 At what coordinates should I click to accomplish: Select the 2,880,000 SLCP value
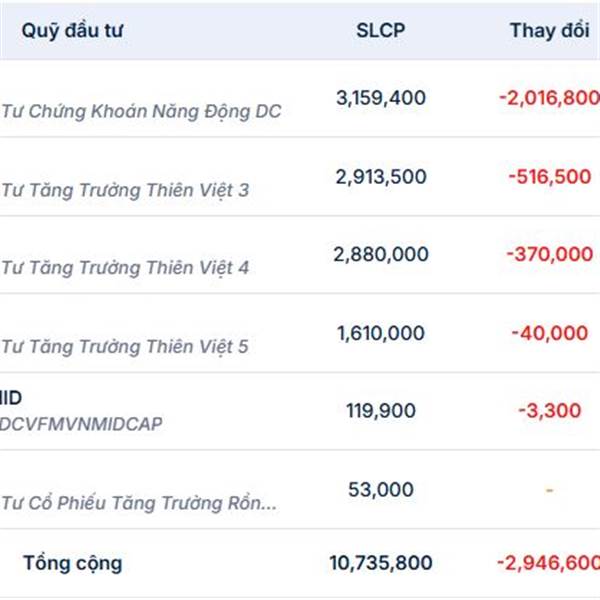[x=380, y=254]
